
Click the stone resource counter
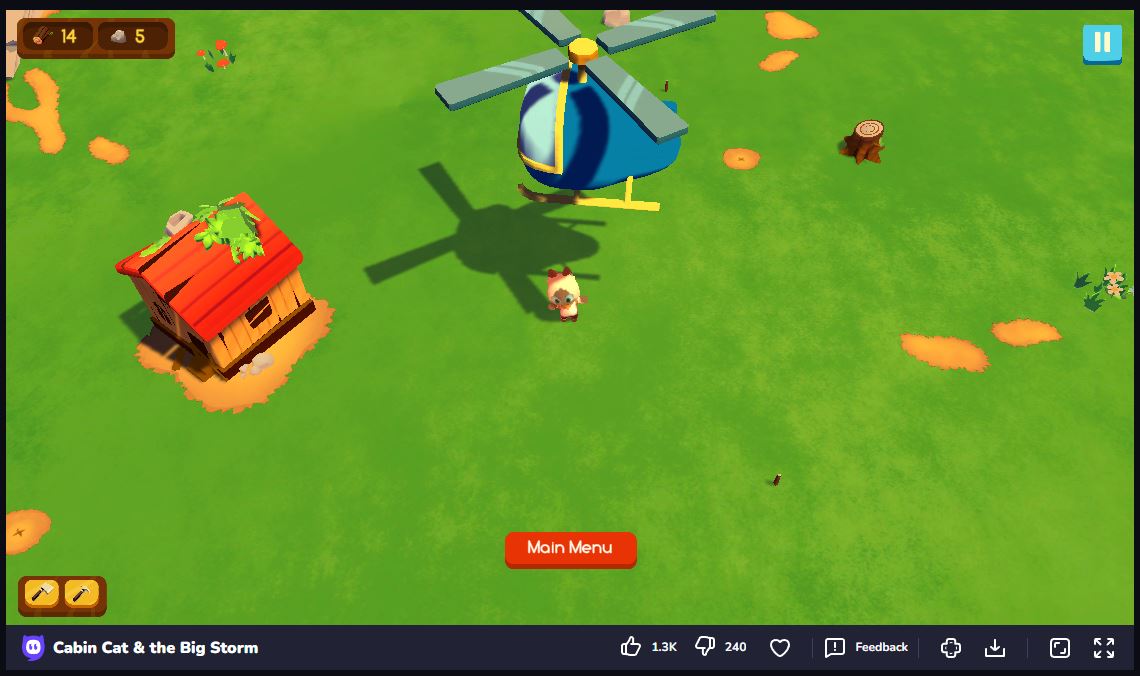[x=133, y=36]
